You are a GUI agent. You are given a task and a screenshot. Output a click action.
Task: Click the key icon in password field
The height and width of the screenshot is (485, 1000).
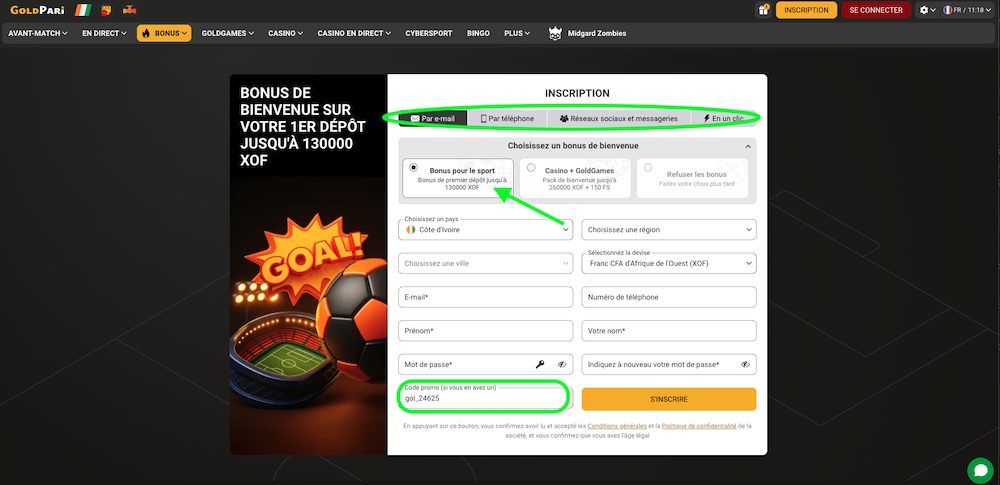[540, 364]
